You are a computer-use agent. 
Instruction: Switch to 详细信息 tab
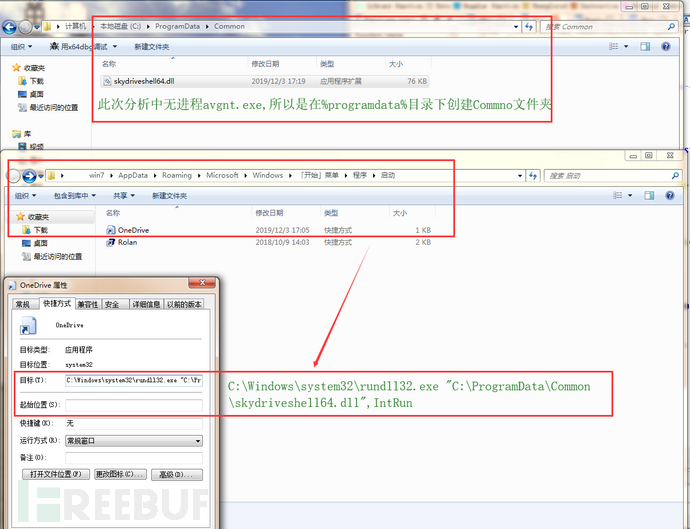146,305
